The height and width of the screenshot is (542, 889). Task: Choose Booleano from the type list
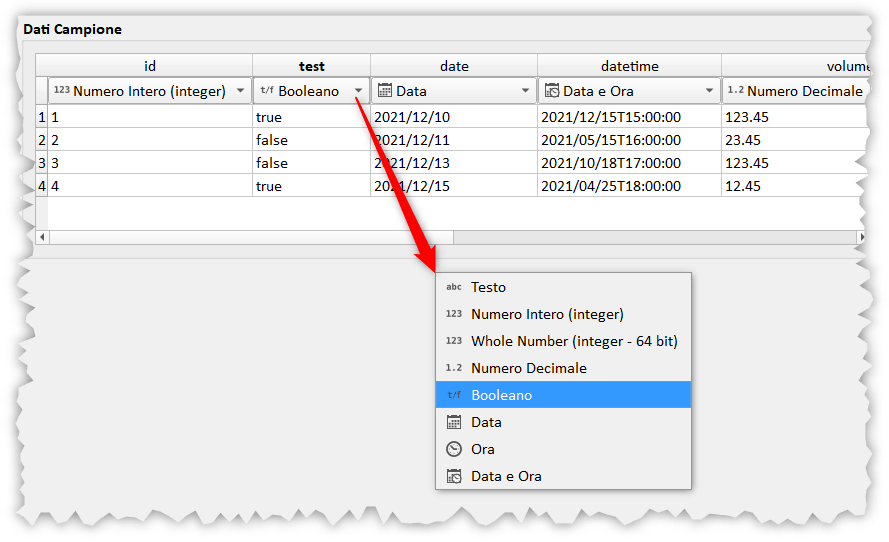click(502, 395)
